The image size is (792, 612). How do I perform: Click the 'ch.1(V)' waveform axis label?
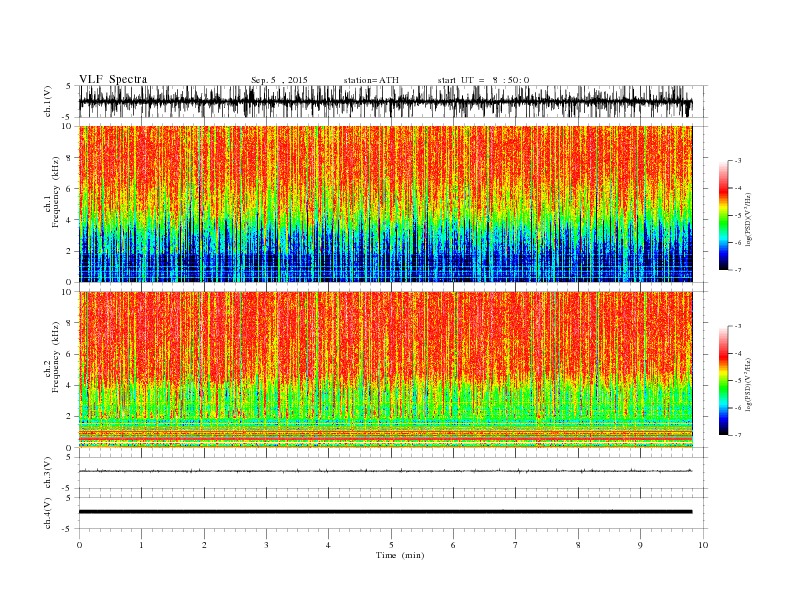pyautogui.click(x=48, y=101)
